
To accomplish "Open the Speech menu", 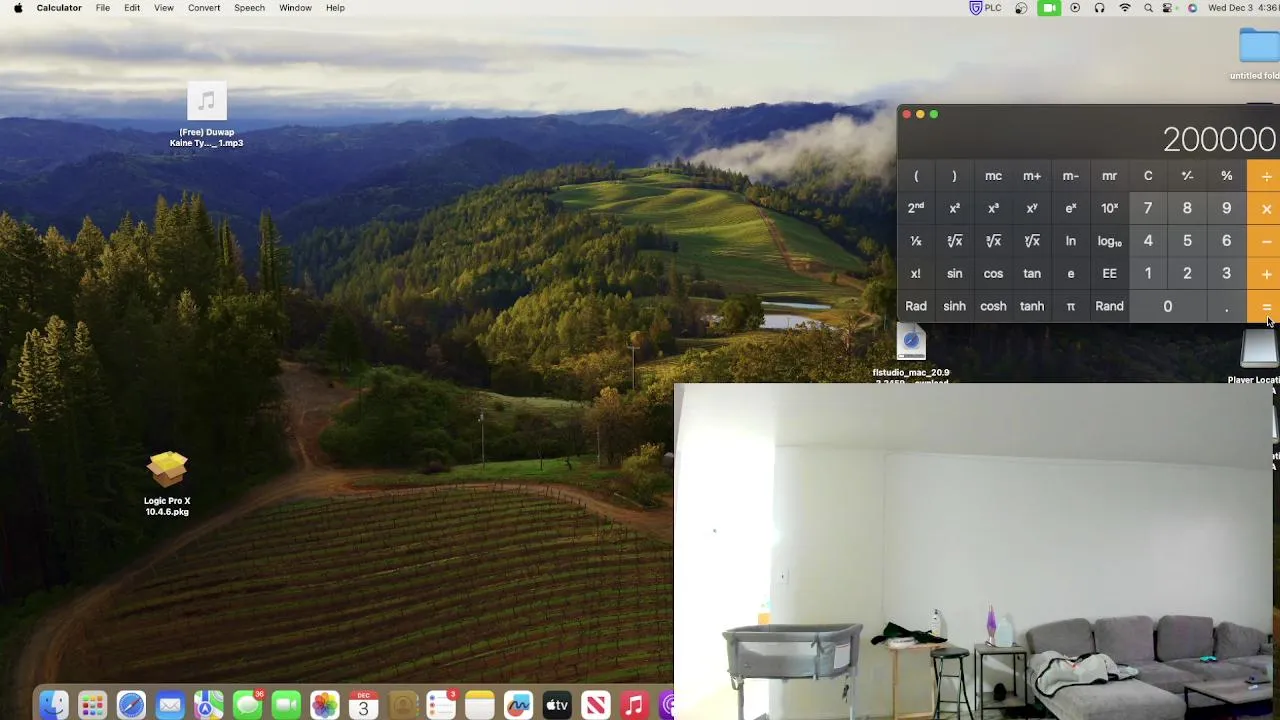I will [x=249, y=8].
